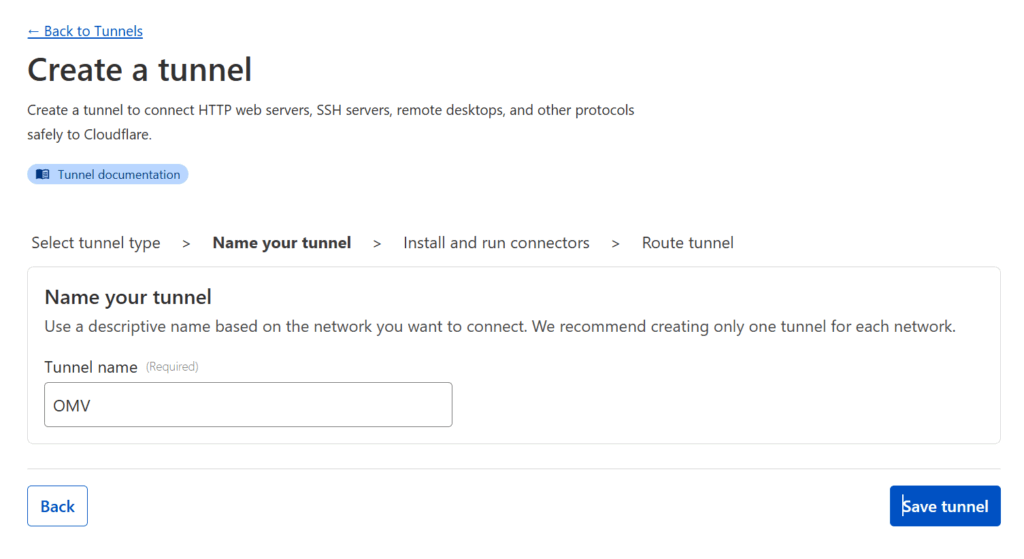1024x559 pixels.
Task: Click the Back button
Action: pyautogui.click(x=57, y=506)
